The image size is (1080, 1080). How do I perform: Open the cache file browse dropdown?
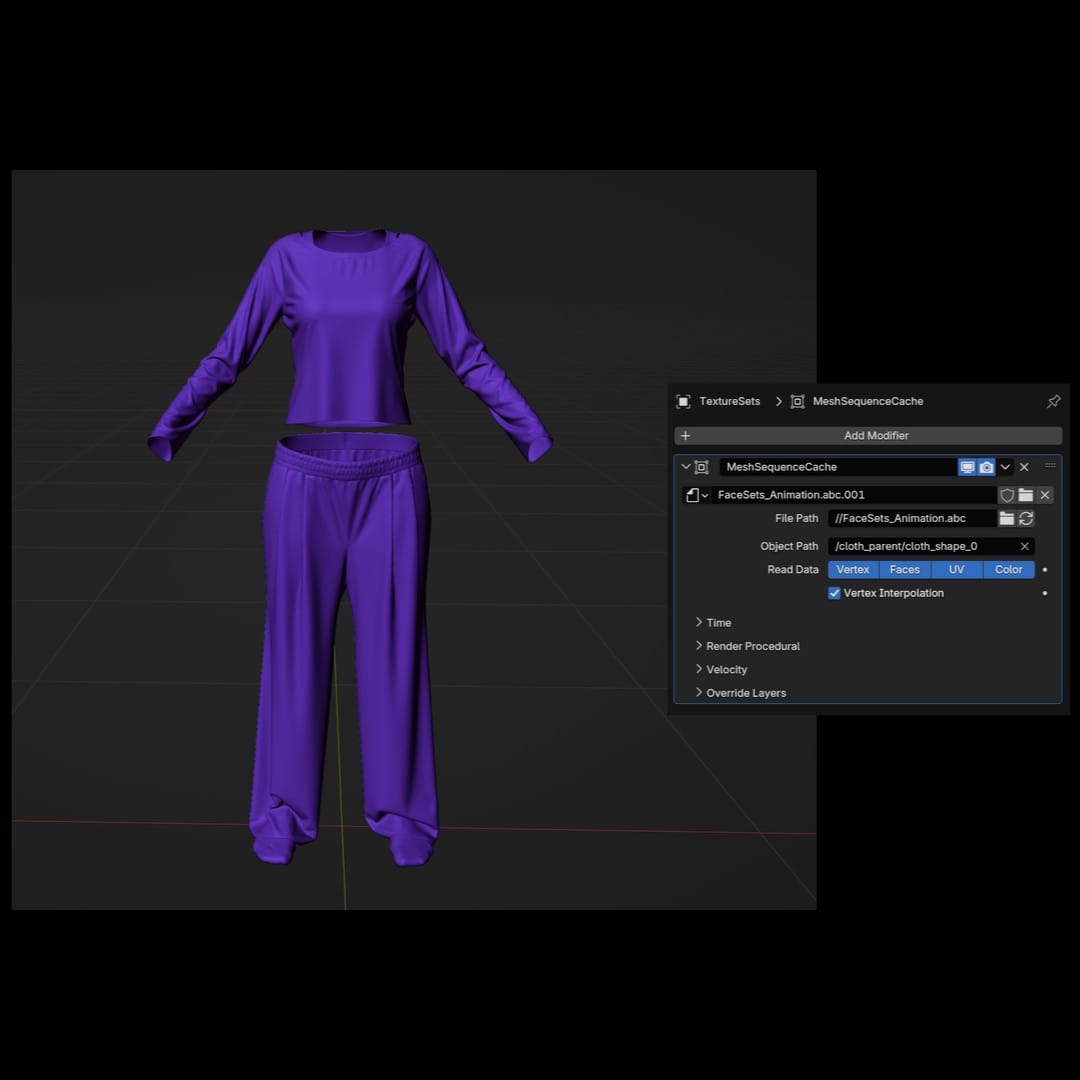click(x=696, y=495)
